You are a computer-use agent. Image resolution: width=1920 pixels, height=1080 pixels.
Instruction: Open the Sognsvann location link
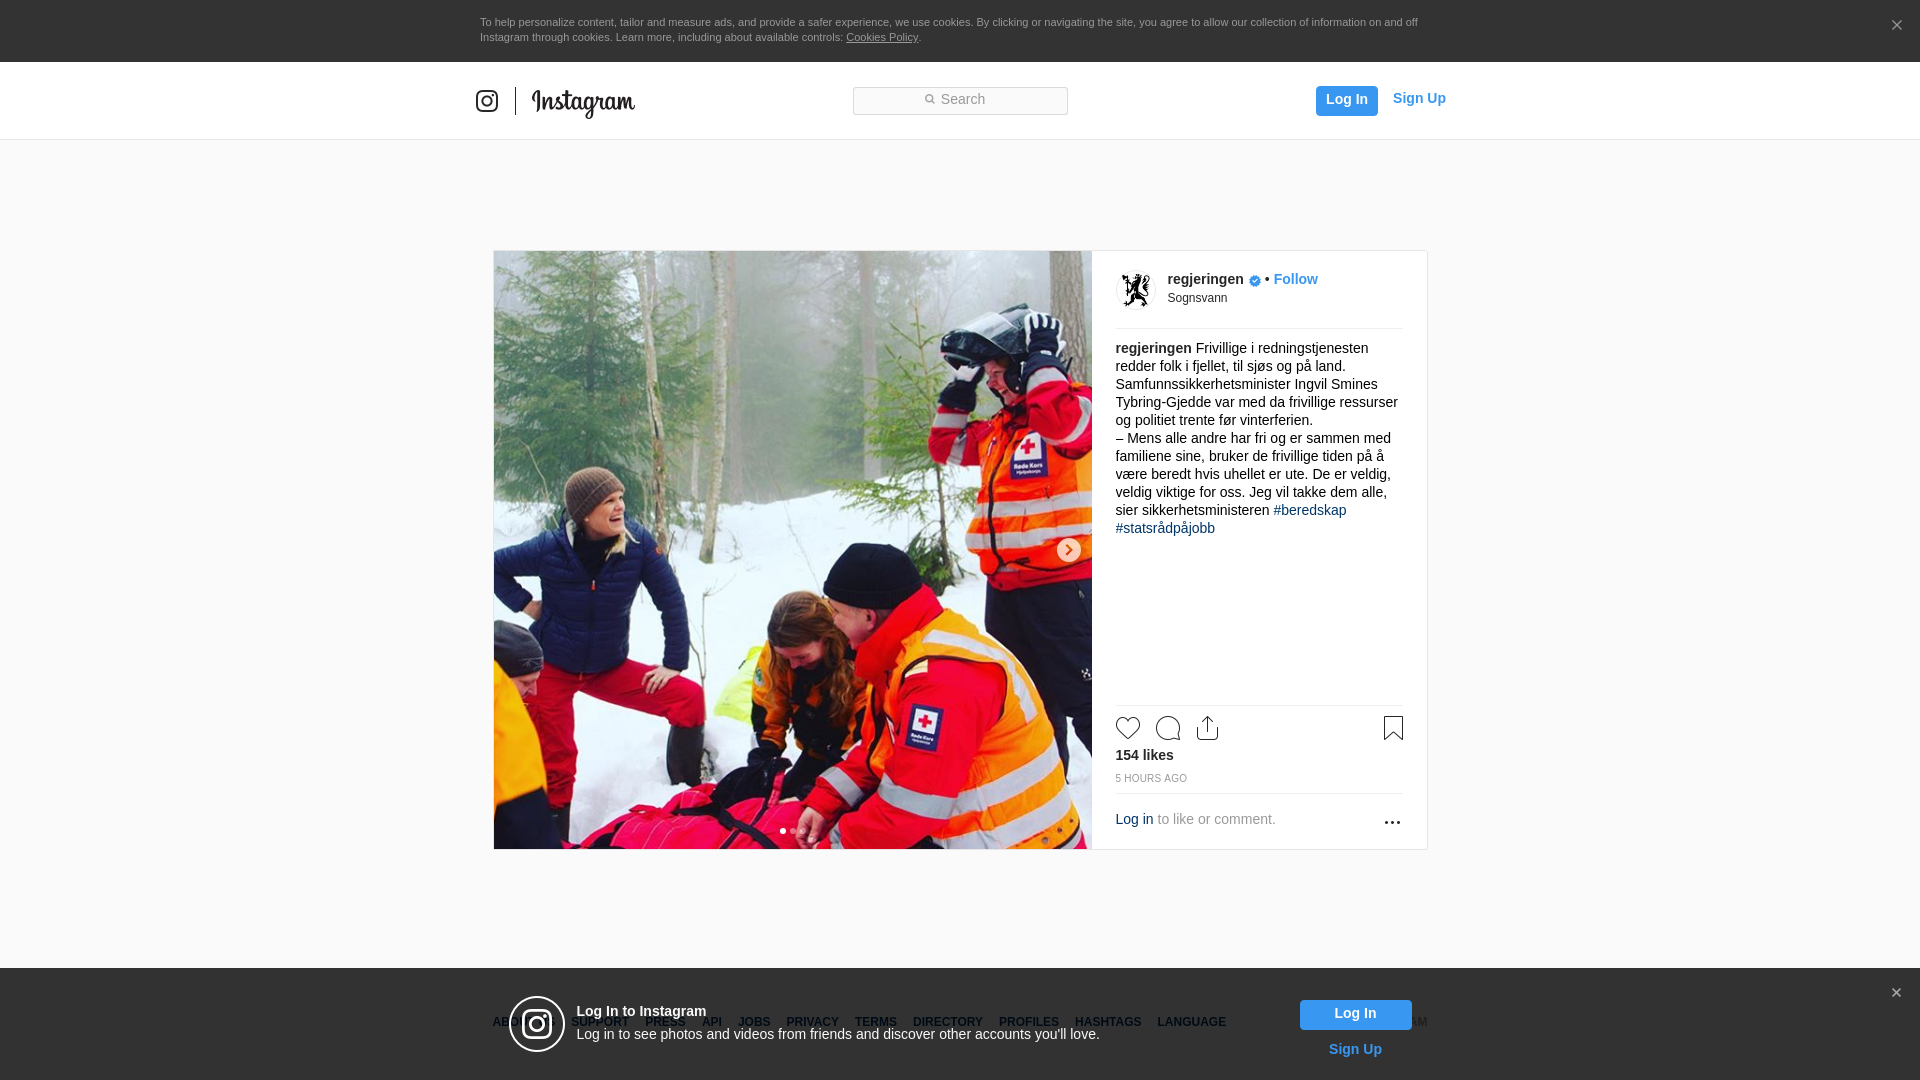tap(1197, 298)
